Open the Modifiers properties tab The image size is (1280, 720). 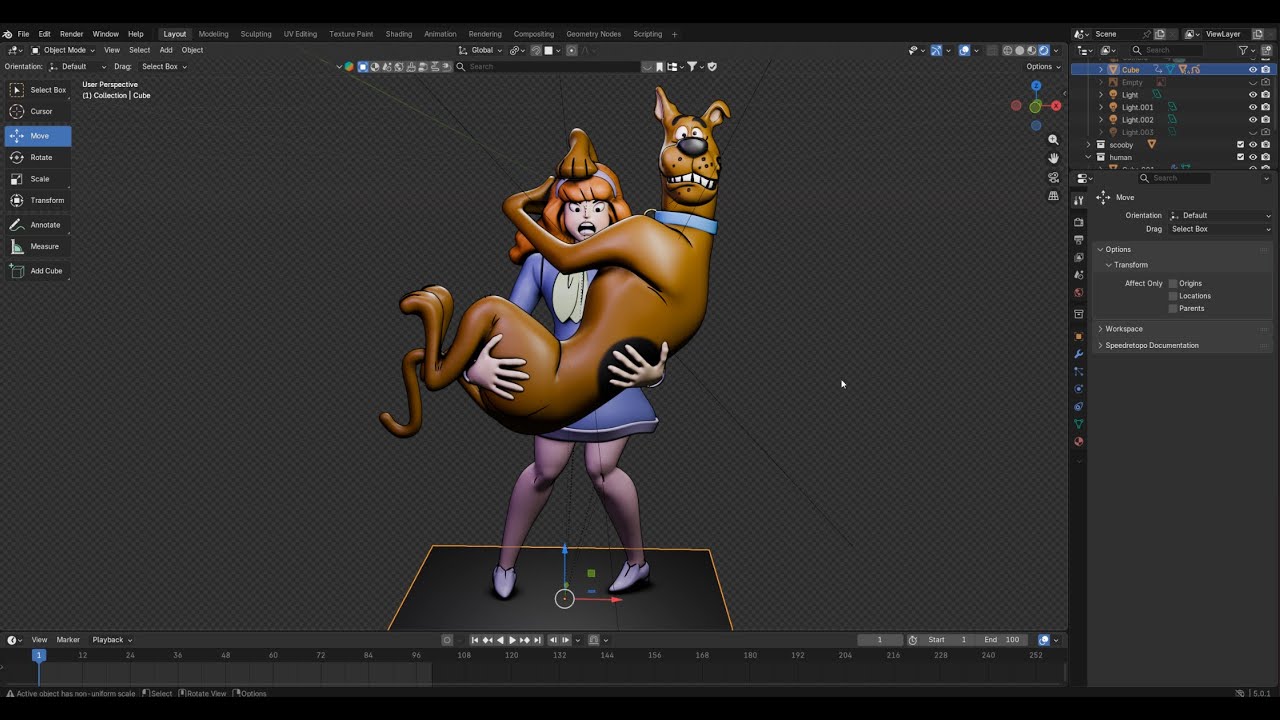(1078, 354)
